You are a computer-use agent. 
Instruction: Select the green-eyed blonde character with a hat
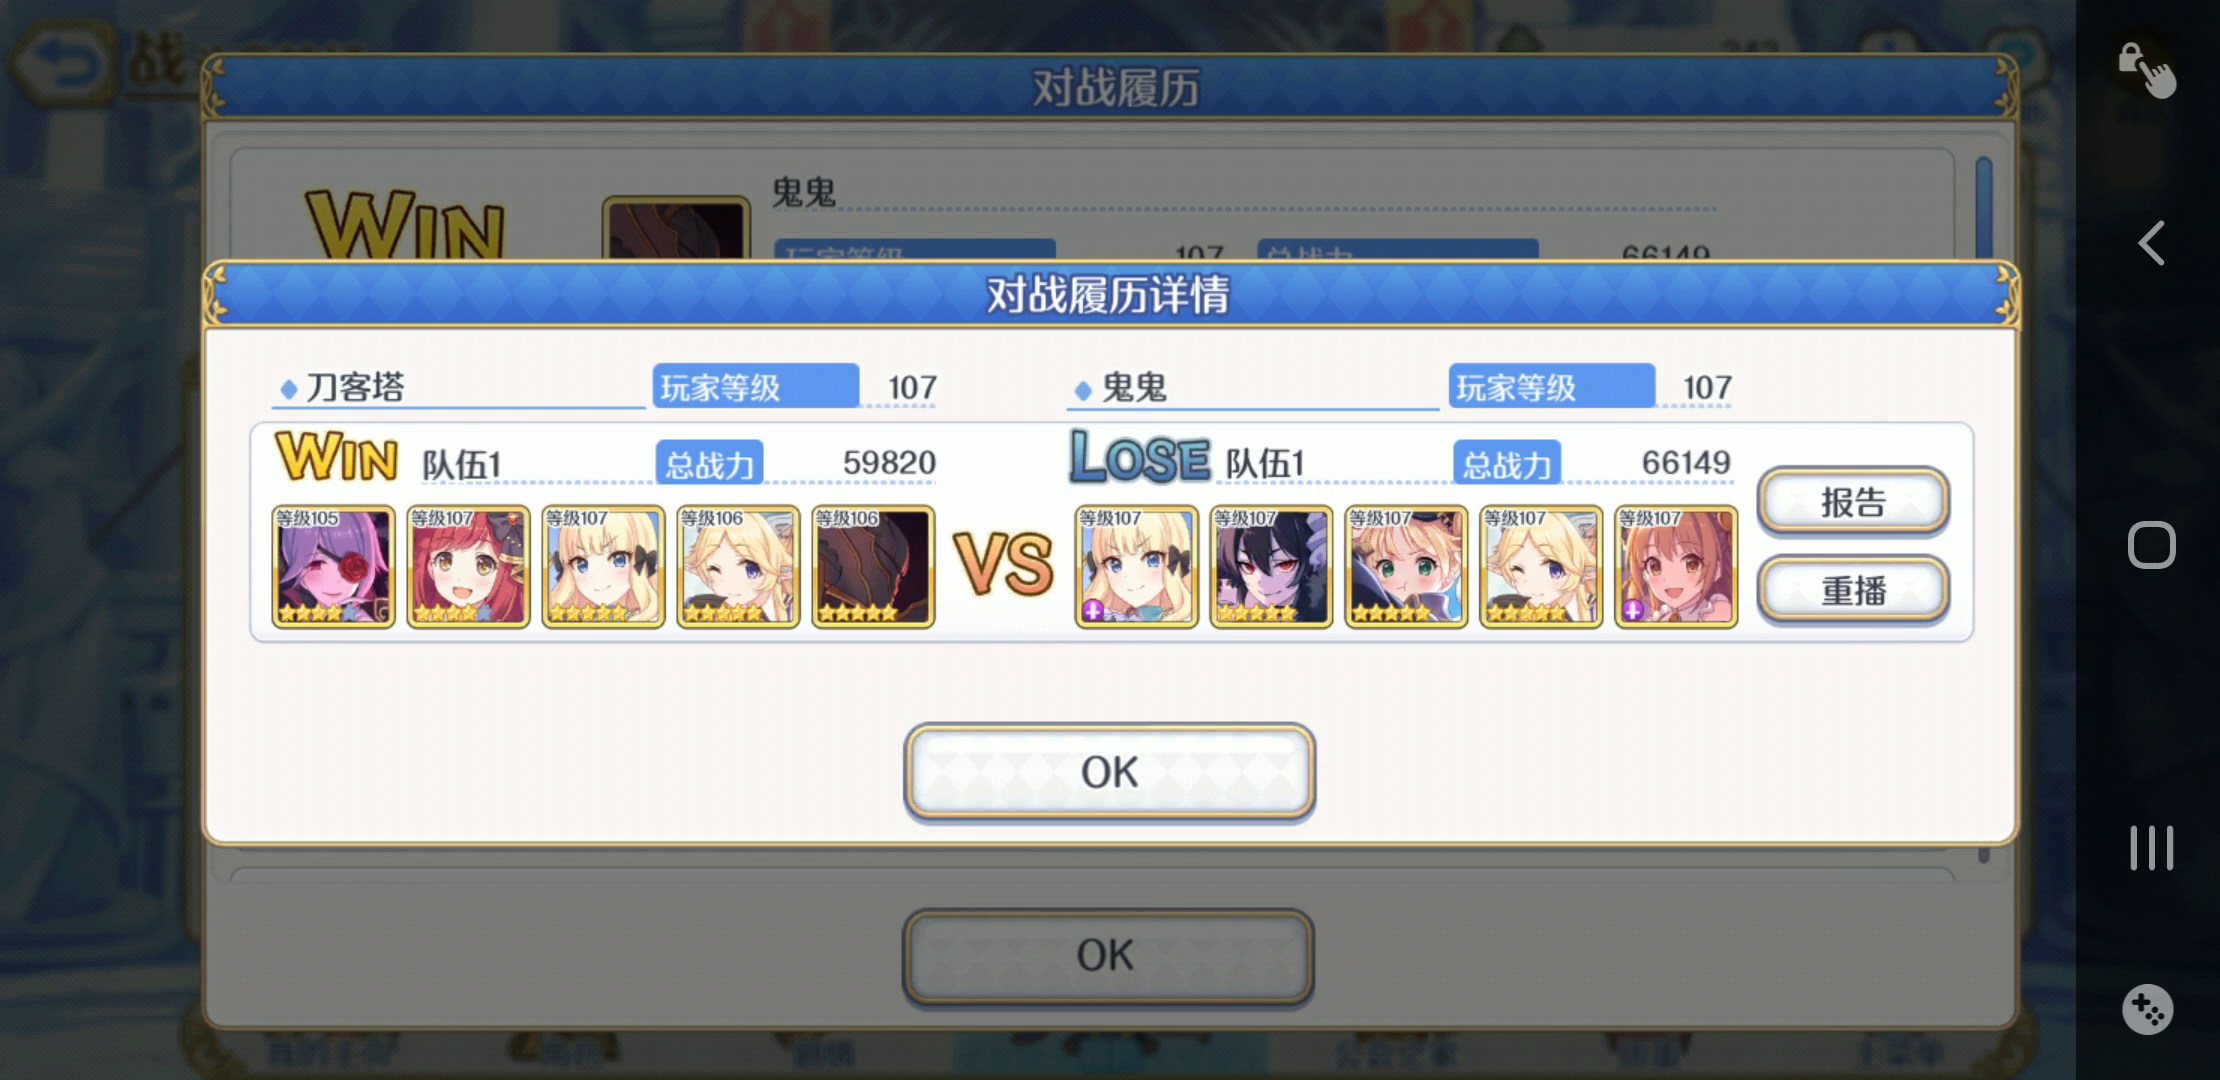1406,567
